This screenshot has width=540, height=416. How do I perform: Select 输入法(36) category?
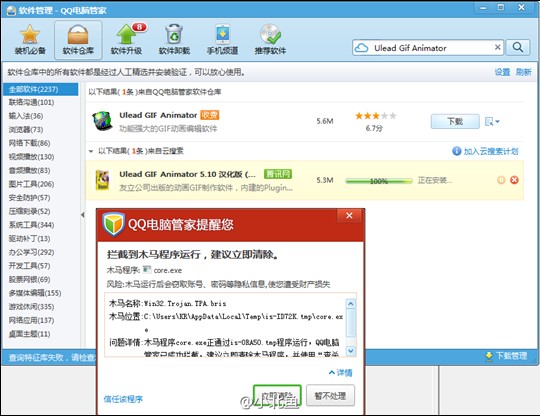[26, 116]
